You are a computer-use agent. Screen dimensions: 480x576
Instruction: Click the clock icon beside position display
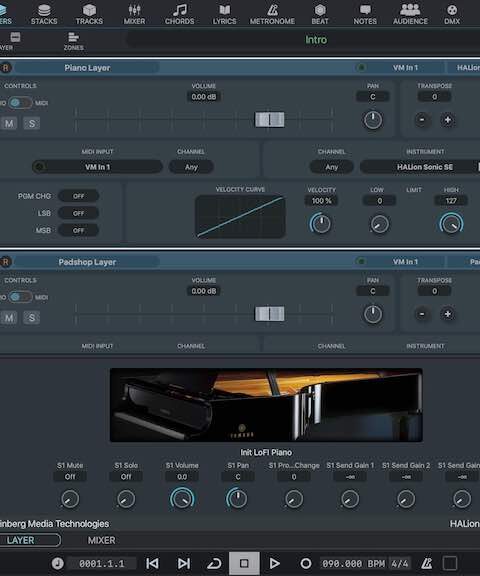click(x=57, y=563)
